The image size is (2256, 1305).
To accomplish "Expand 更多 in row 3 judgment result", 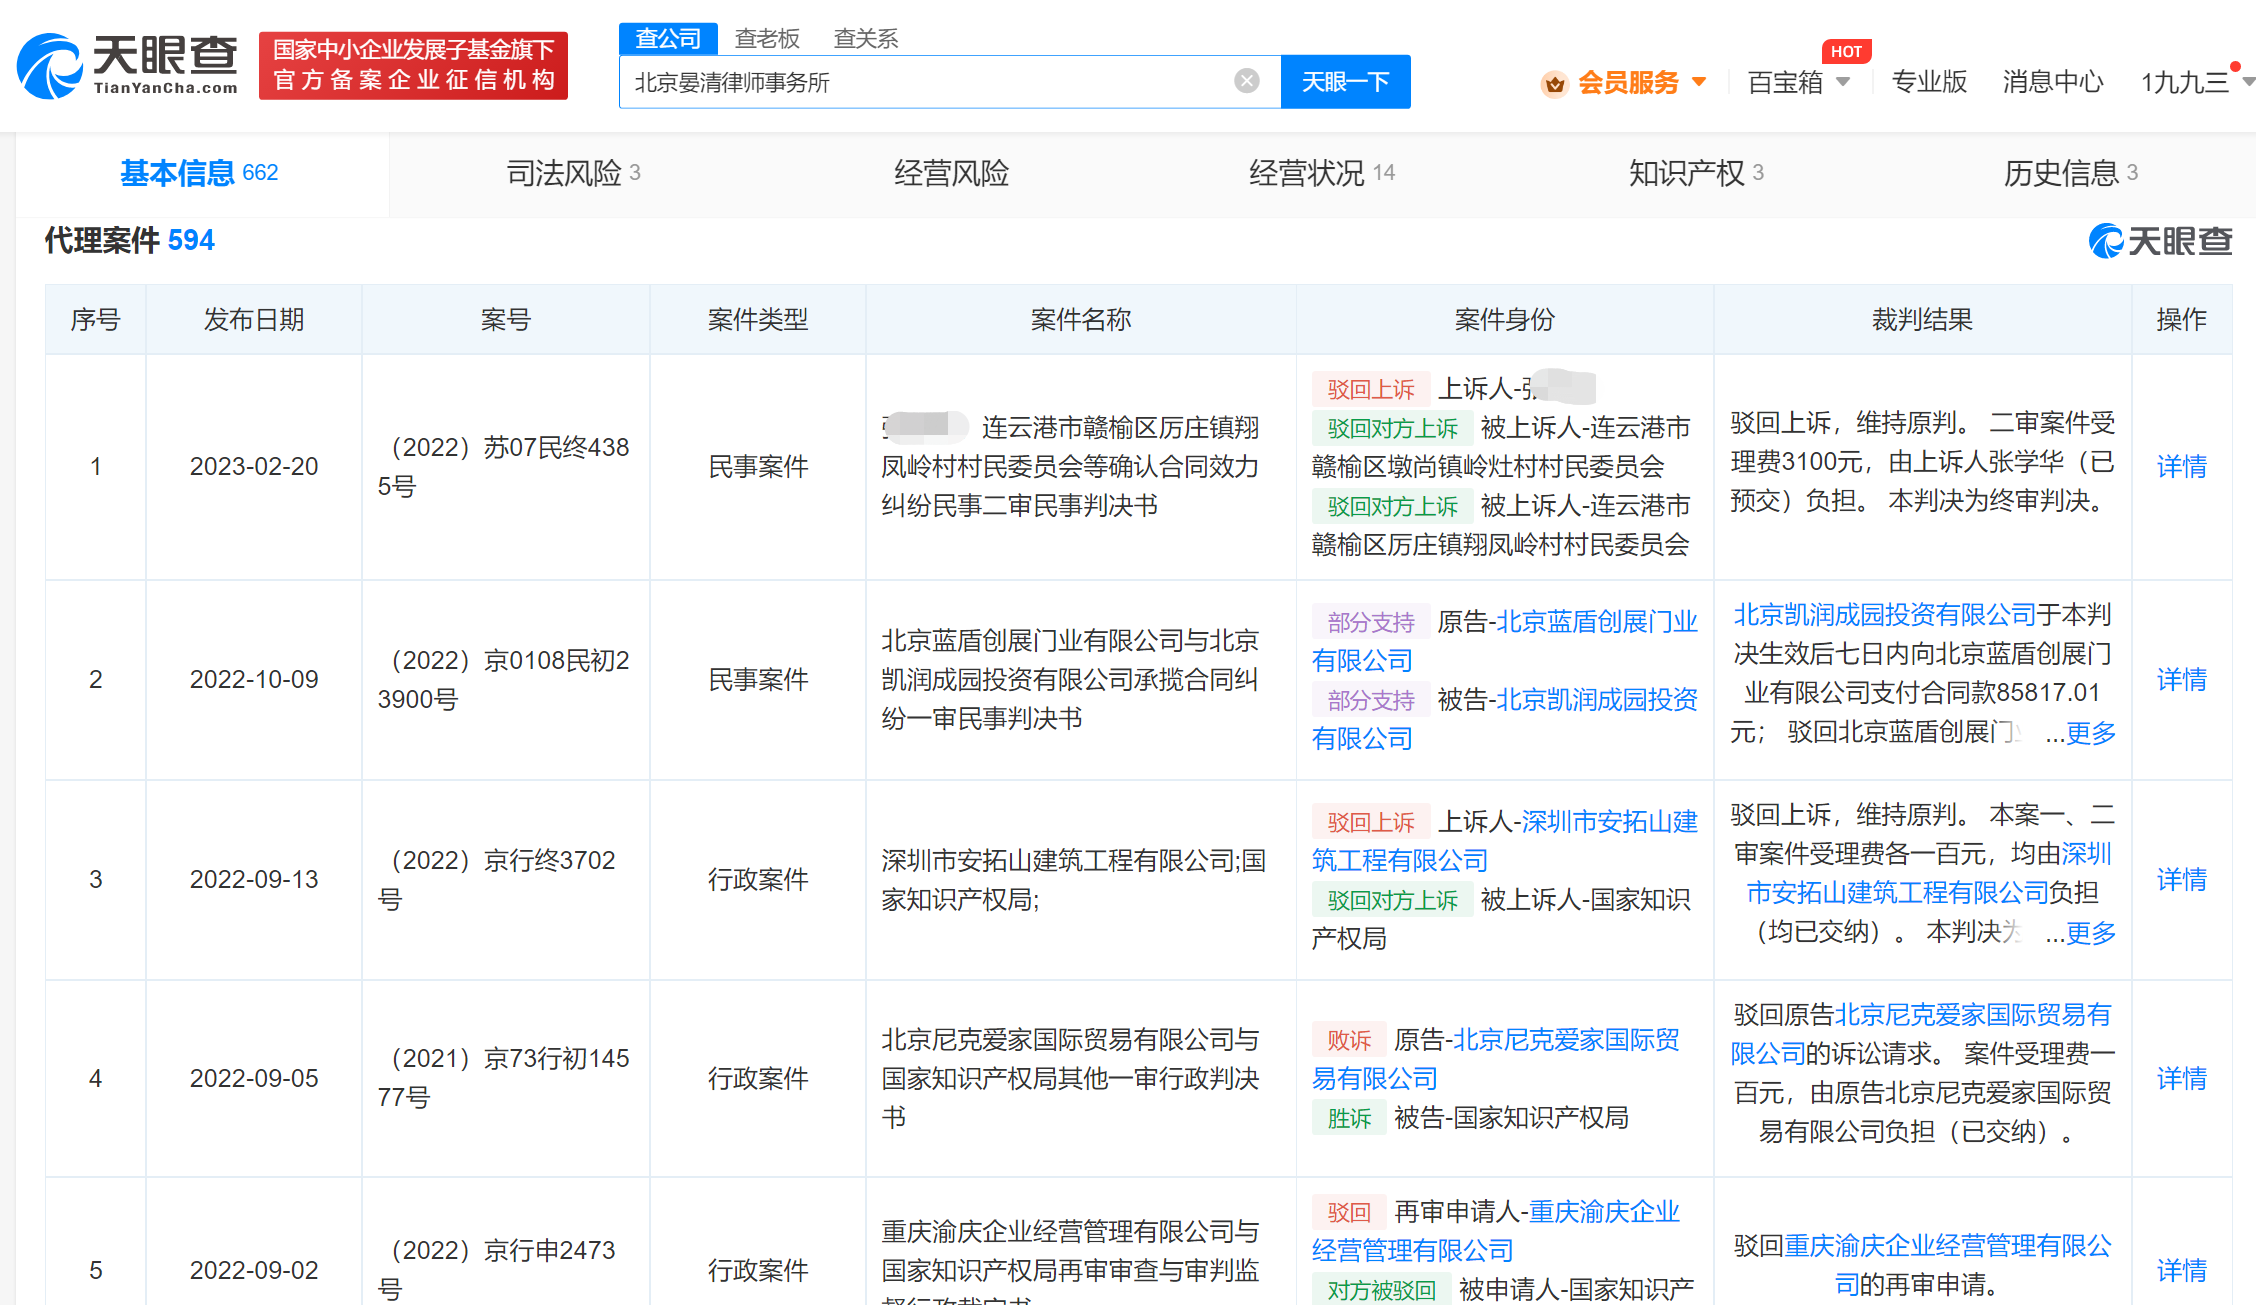I will [2091, 933].
